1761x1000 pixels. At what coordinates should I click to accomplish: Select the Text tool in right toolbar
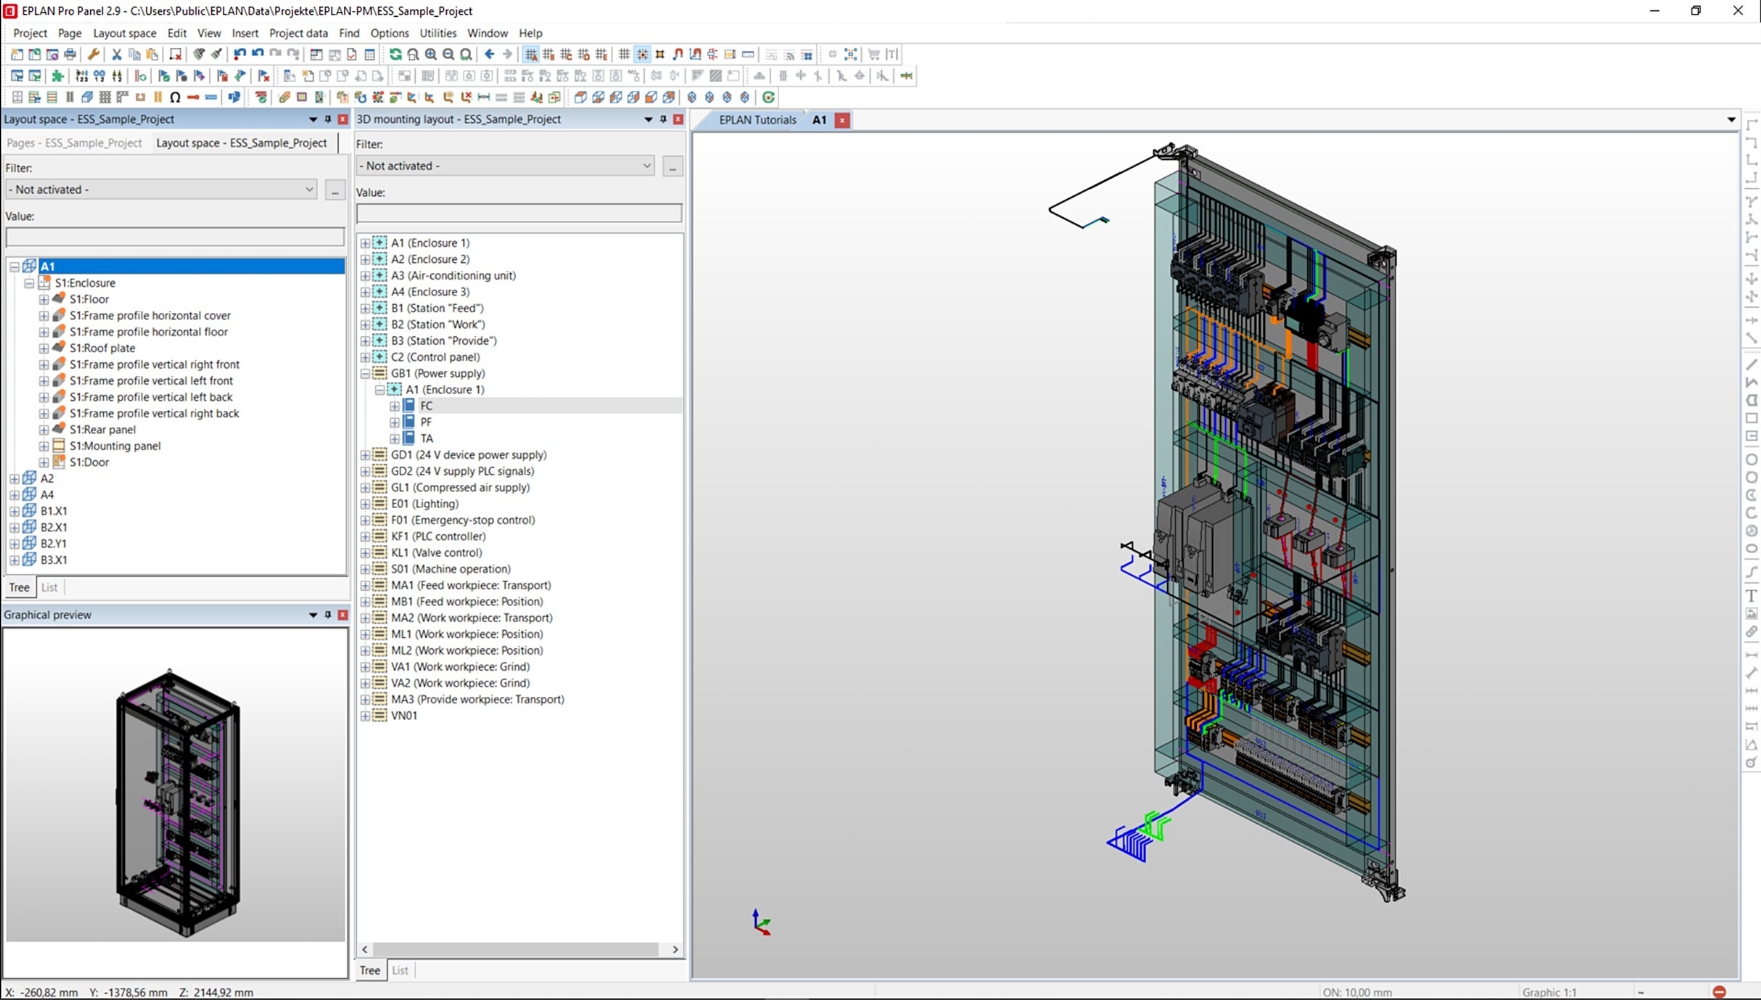point(1751,596)
